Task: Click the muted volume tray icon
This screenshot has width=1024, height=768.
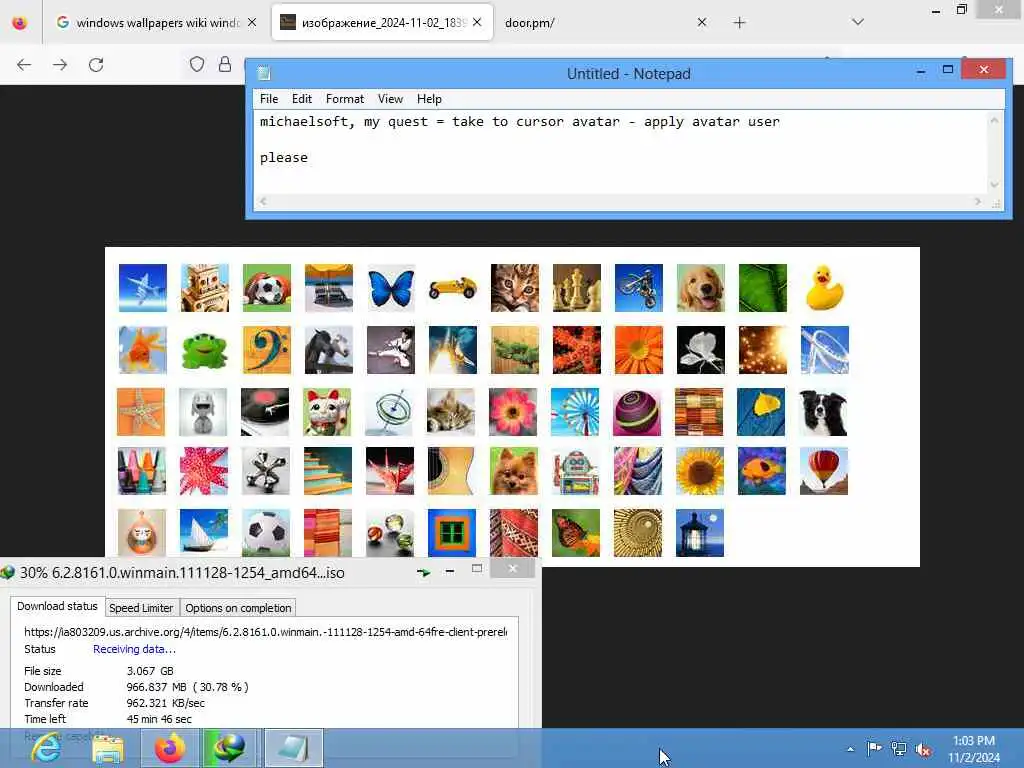Action: click(x=923, y=749)
